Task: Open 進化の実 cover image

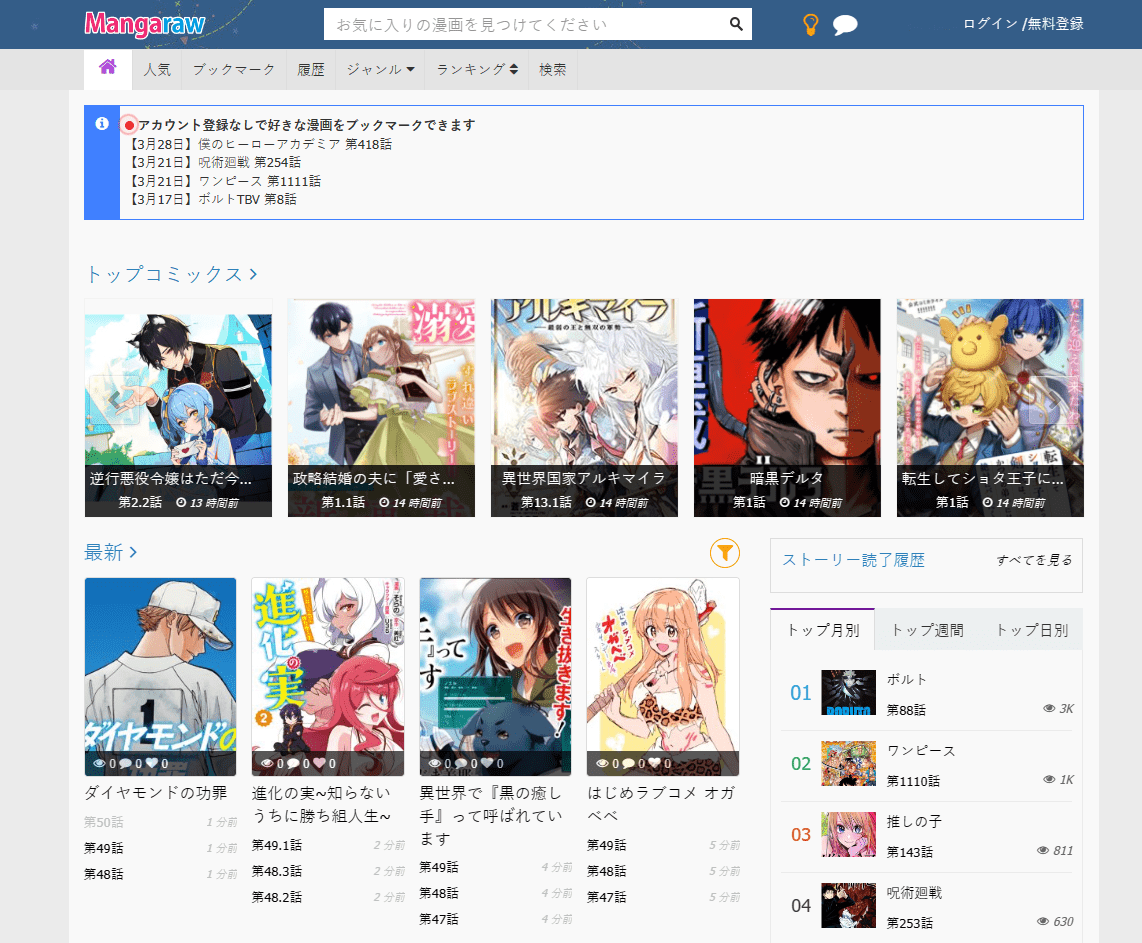Action: (x=328, y=676)
